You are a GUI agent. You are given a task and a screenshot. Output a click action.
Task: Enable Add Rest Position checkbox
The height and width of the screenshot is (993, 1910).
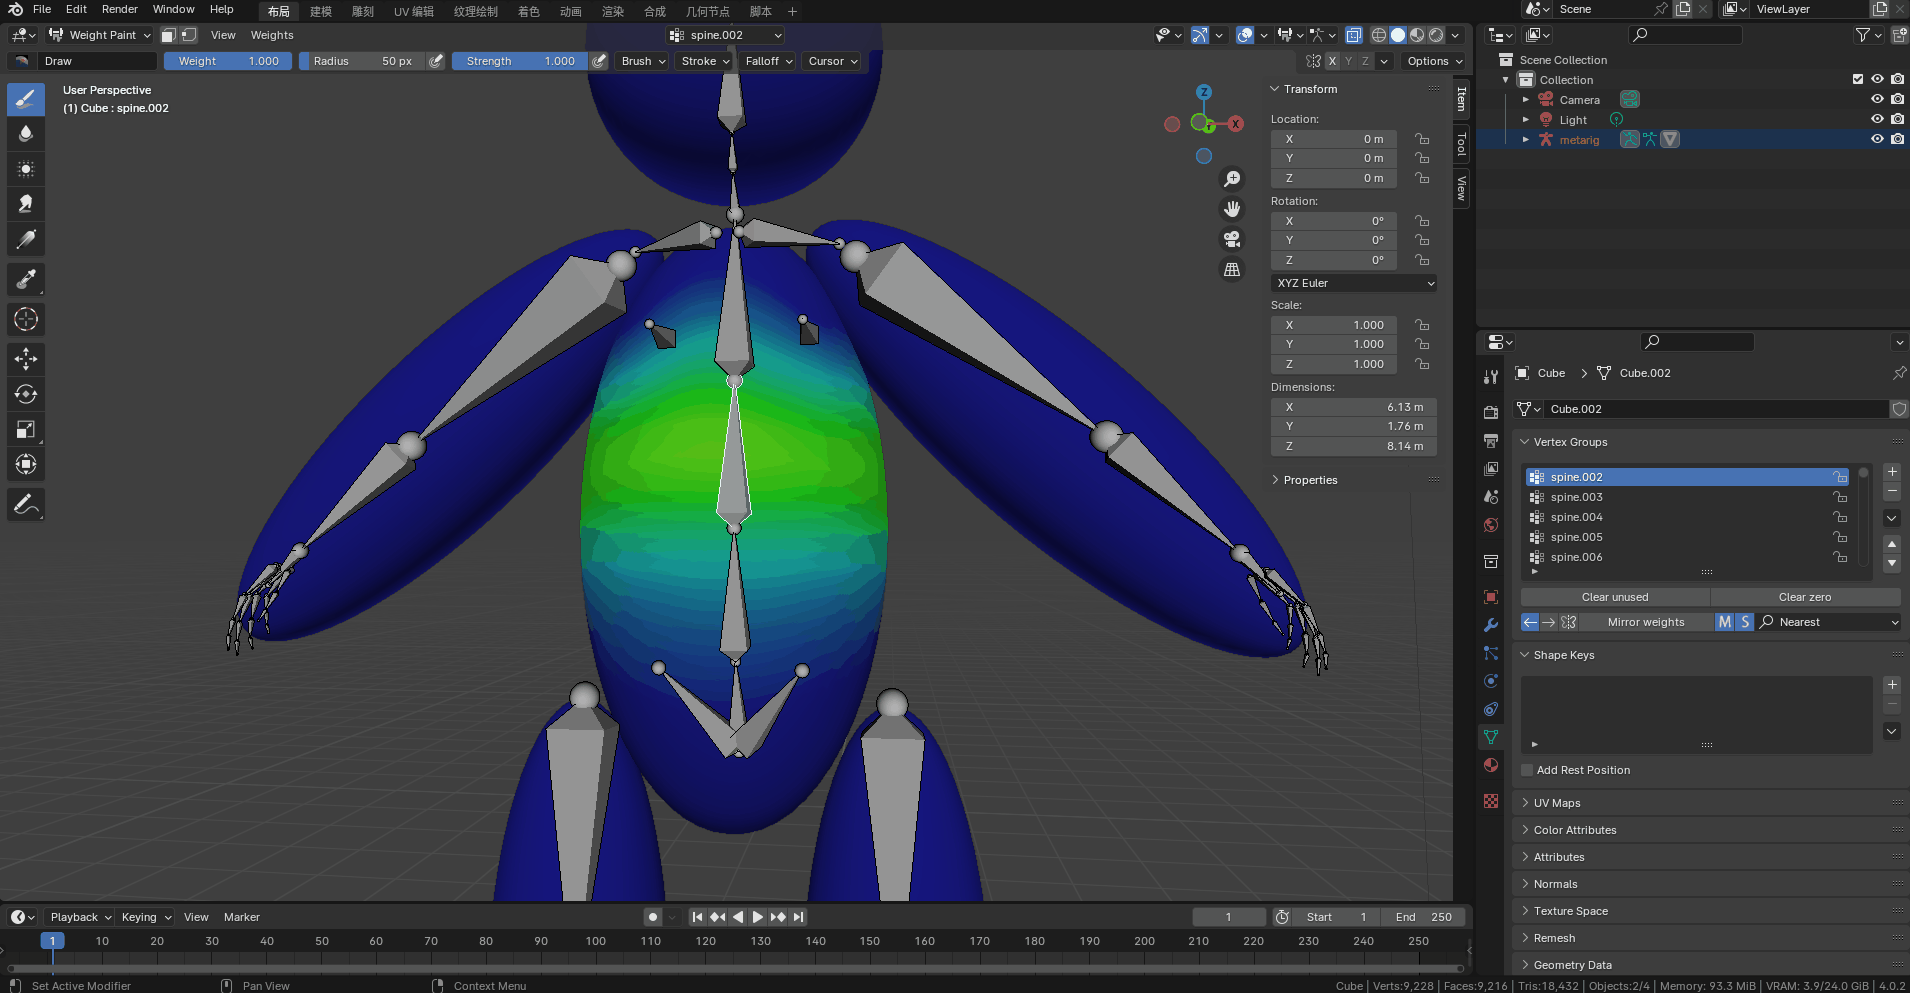tap(1527, 770)
